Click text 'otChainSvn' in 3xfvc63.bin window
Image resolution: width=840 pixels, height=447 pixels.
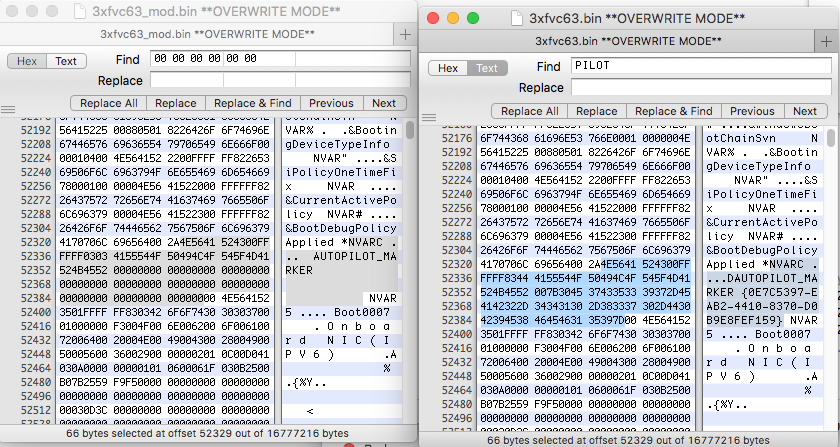click(x=741, y=138)
